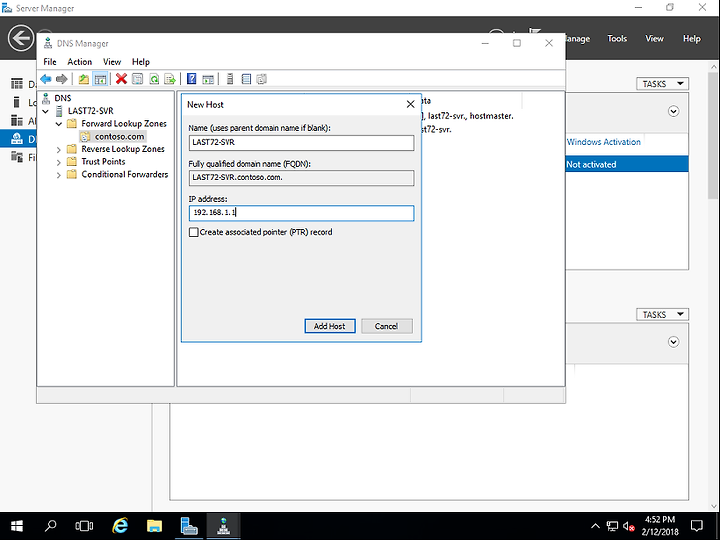The height and width of the screenshot is (540, 720).
Task: Click Cancel in the New Host dialog
Action: [x=387, y=326]
